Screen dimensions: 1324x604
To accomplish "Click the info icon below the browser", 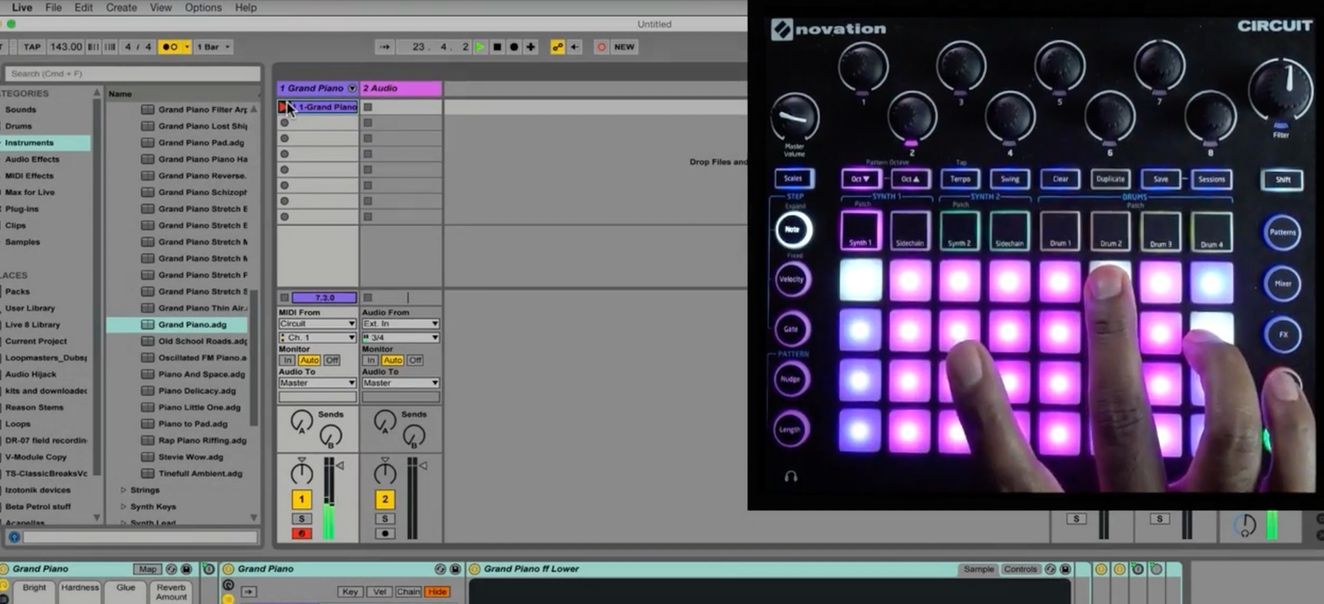I will 14,537.
